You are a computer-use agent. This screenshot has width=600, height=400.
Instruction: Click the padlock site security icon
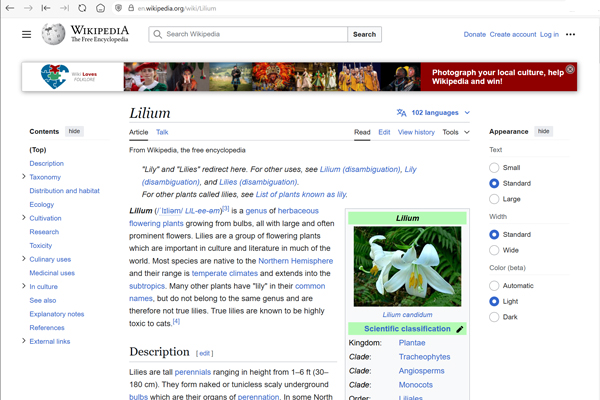pyautogui.click(x=131, y=8)
